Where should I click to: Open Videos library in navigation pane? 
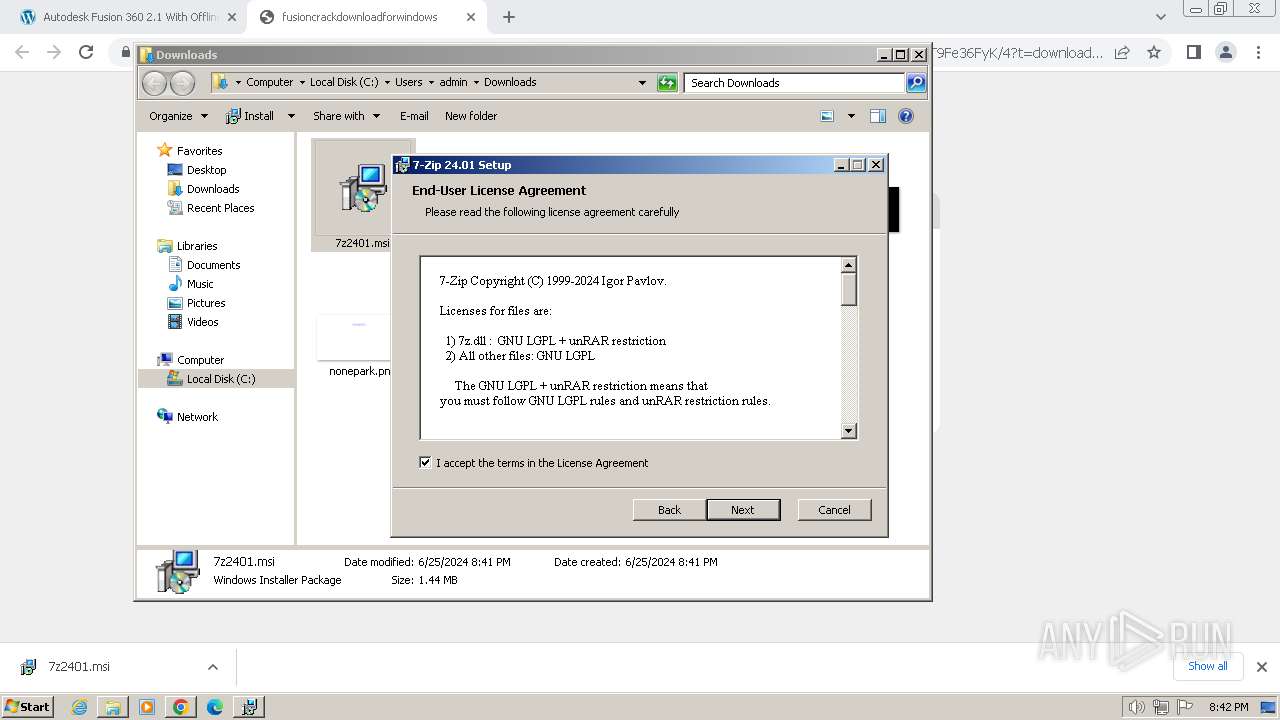click(202, 322)
